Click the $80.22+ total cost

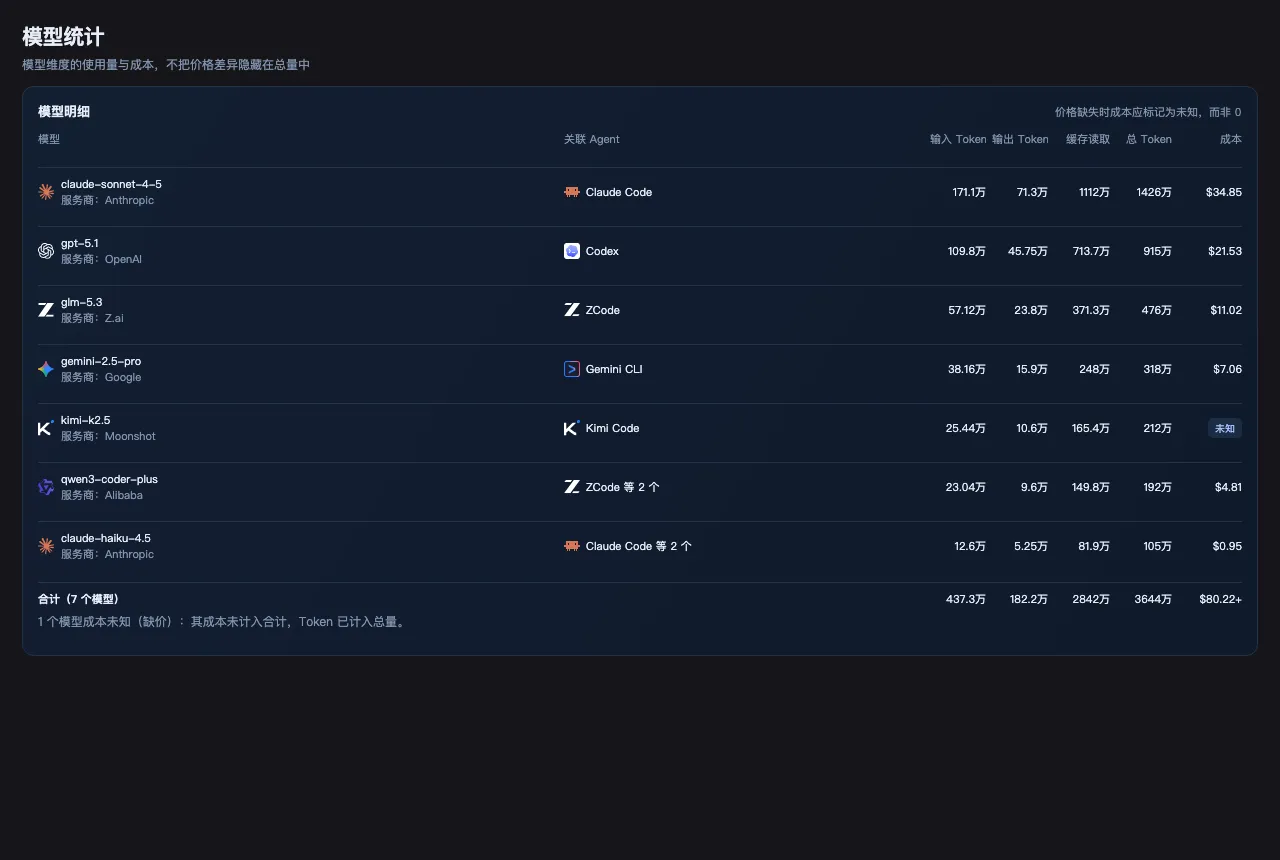[1221, 599]
